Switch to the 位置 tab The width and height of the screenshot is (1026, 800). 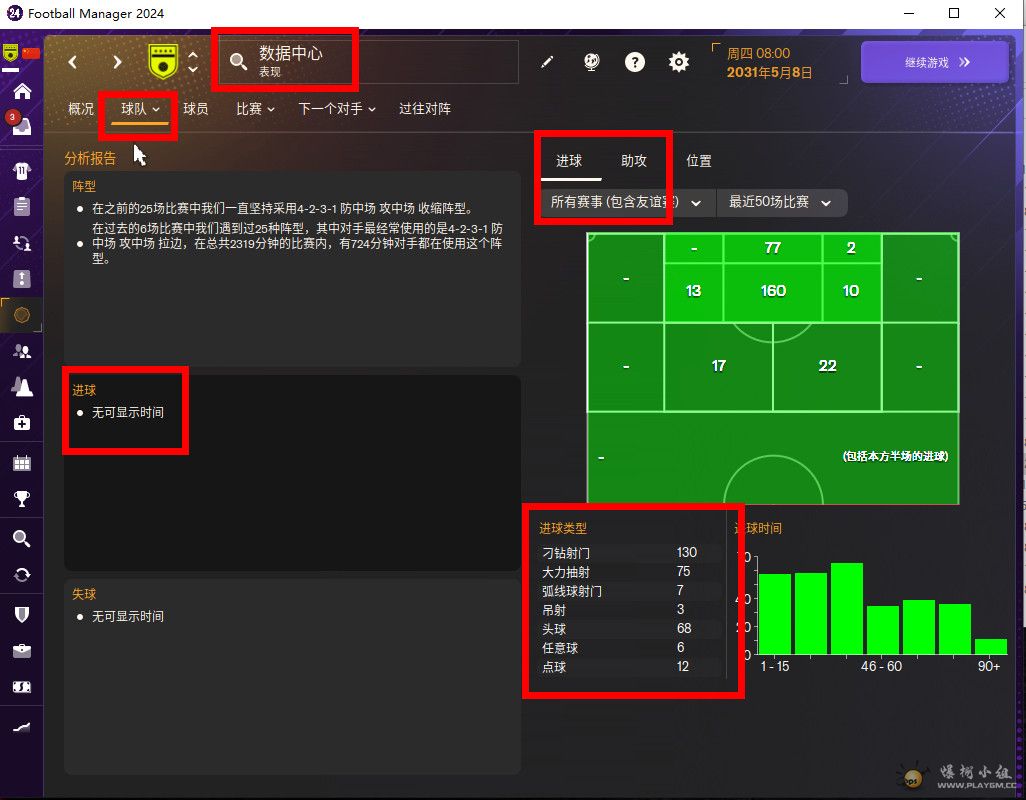click(699, 161)
